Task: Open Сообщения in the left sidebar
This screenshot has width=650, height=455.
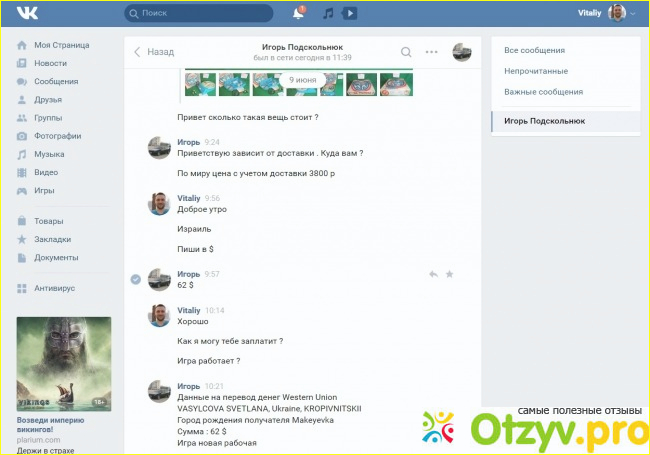Action: pos(56,81)
